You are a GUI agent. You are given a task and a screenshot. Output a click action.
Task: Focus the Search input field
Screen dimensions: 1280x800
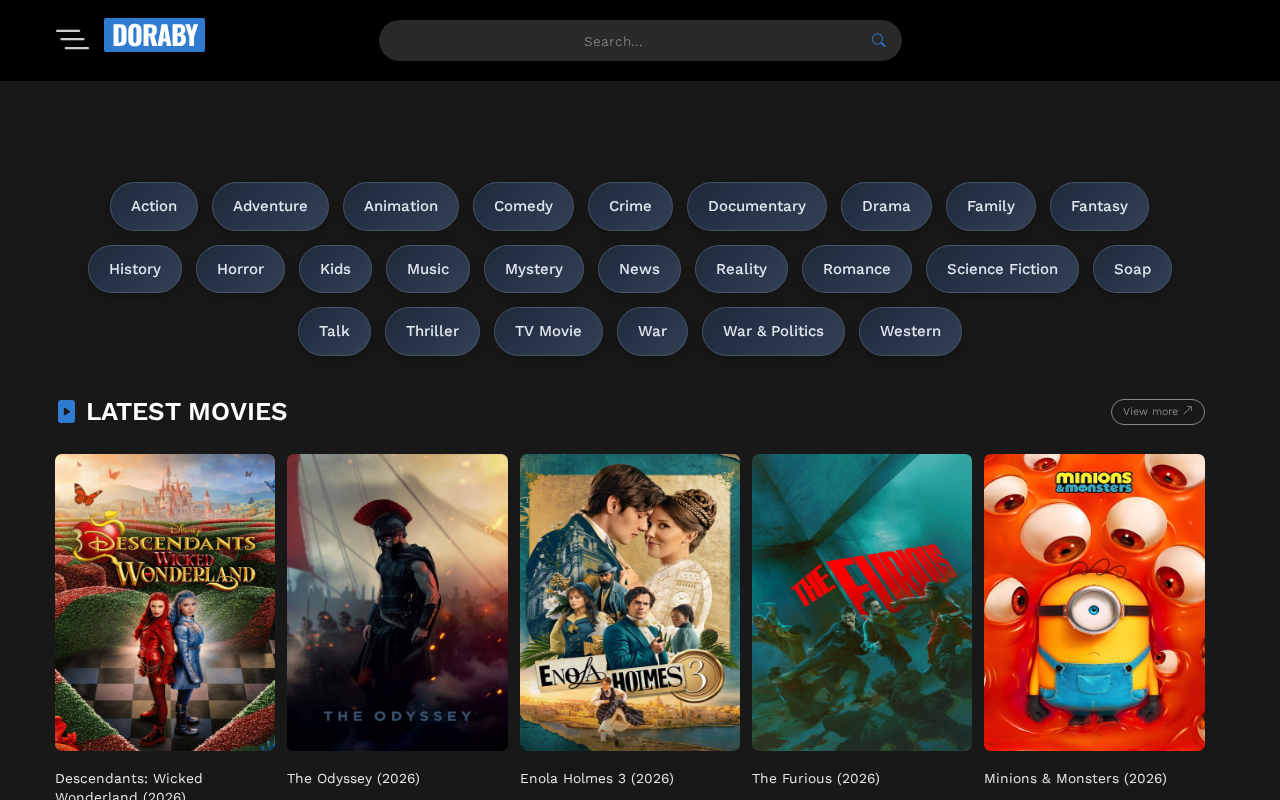point(640,41)
